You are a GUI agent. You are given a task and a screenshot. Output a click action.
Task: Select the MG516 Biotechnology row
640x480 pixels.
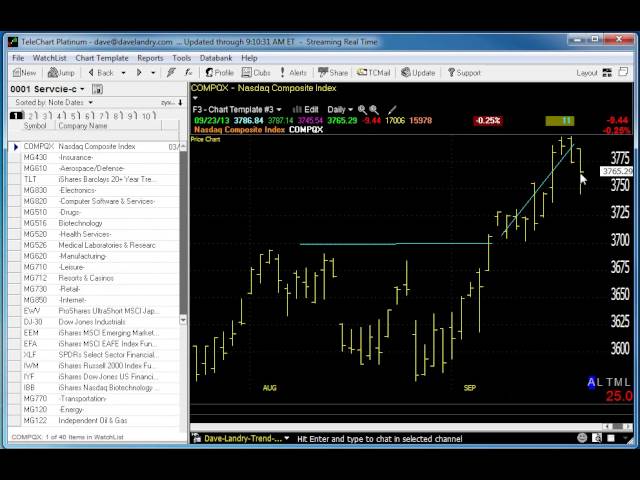(x=94, y=223)
